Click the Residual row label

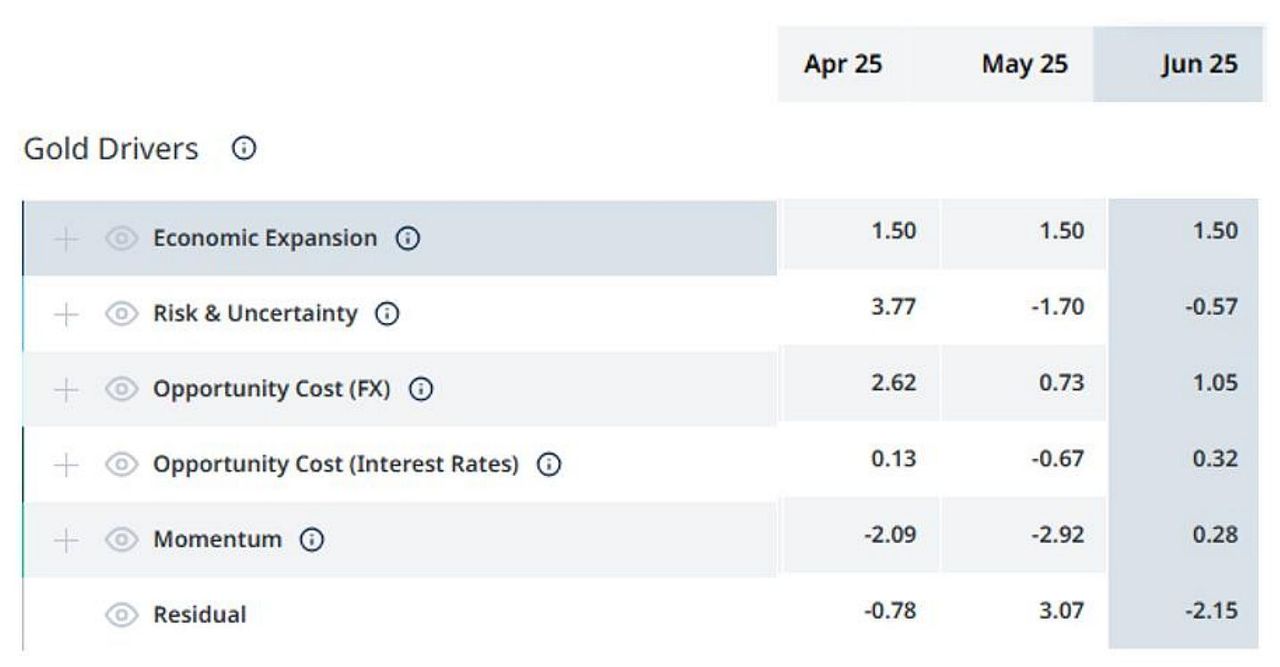click(199, 615)
